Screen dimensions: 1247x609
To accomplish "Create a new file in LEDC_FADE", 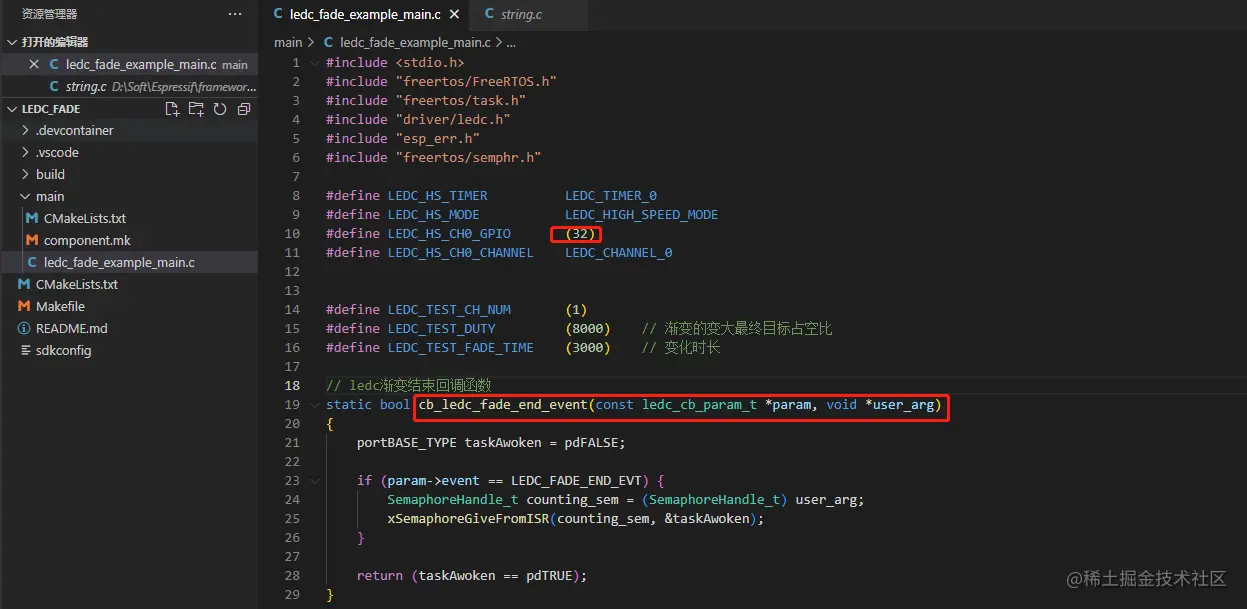I will (172, 109).
